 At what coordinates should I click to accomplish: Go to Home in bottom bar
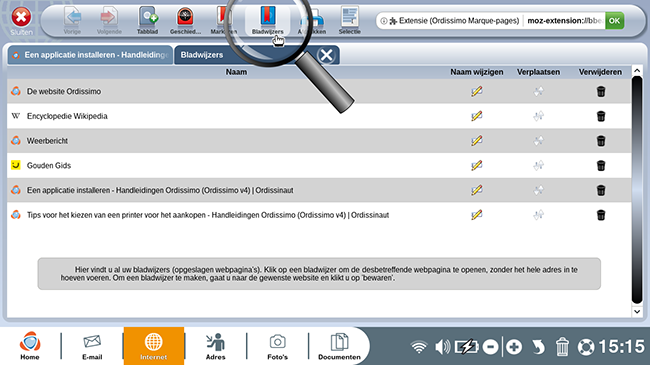[30, 346]
